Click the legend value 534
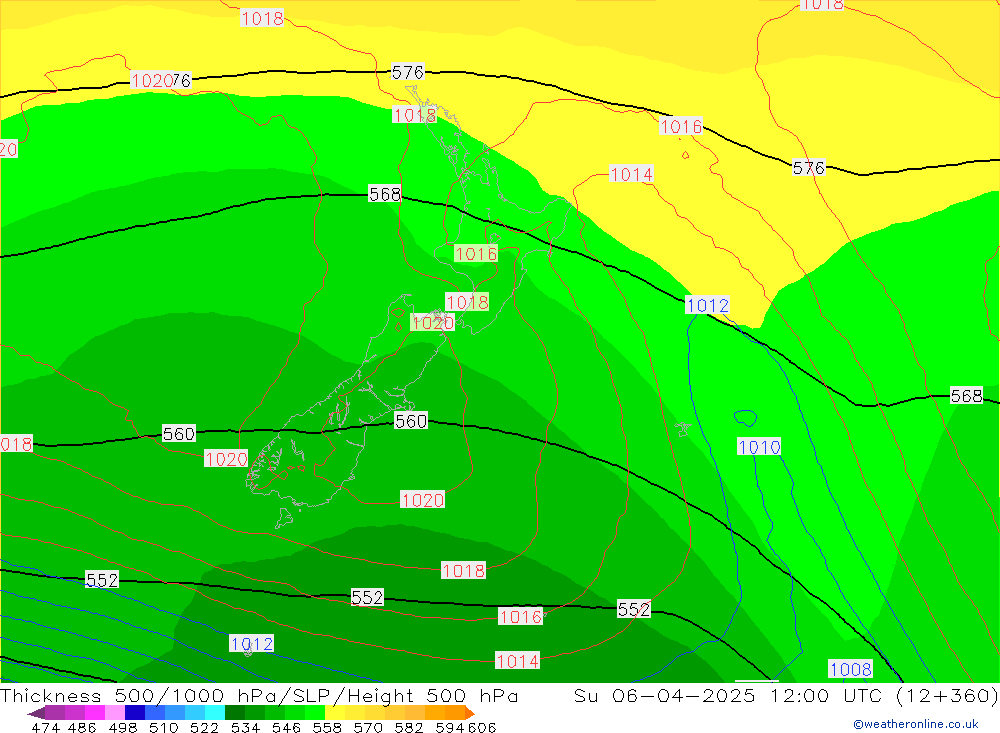 (x=246, y=727)
